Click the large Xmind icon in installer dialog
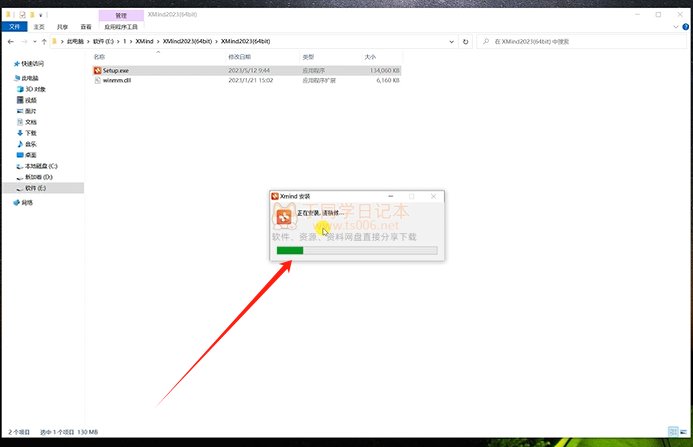The image size is (693, 447). coord(284,217)
